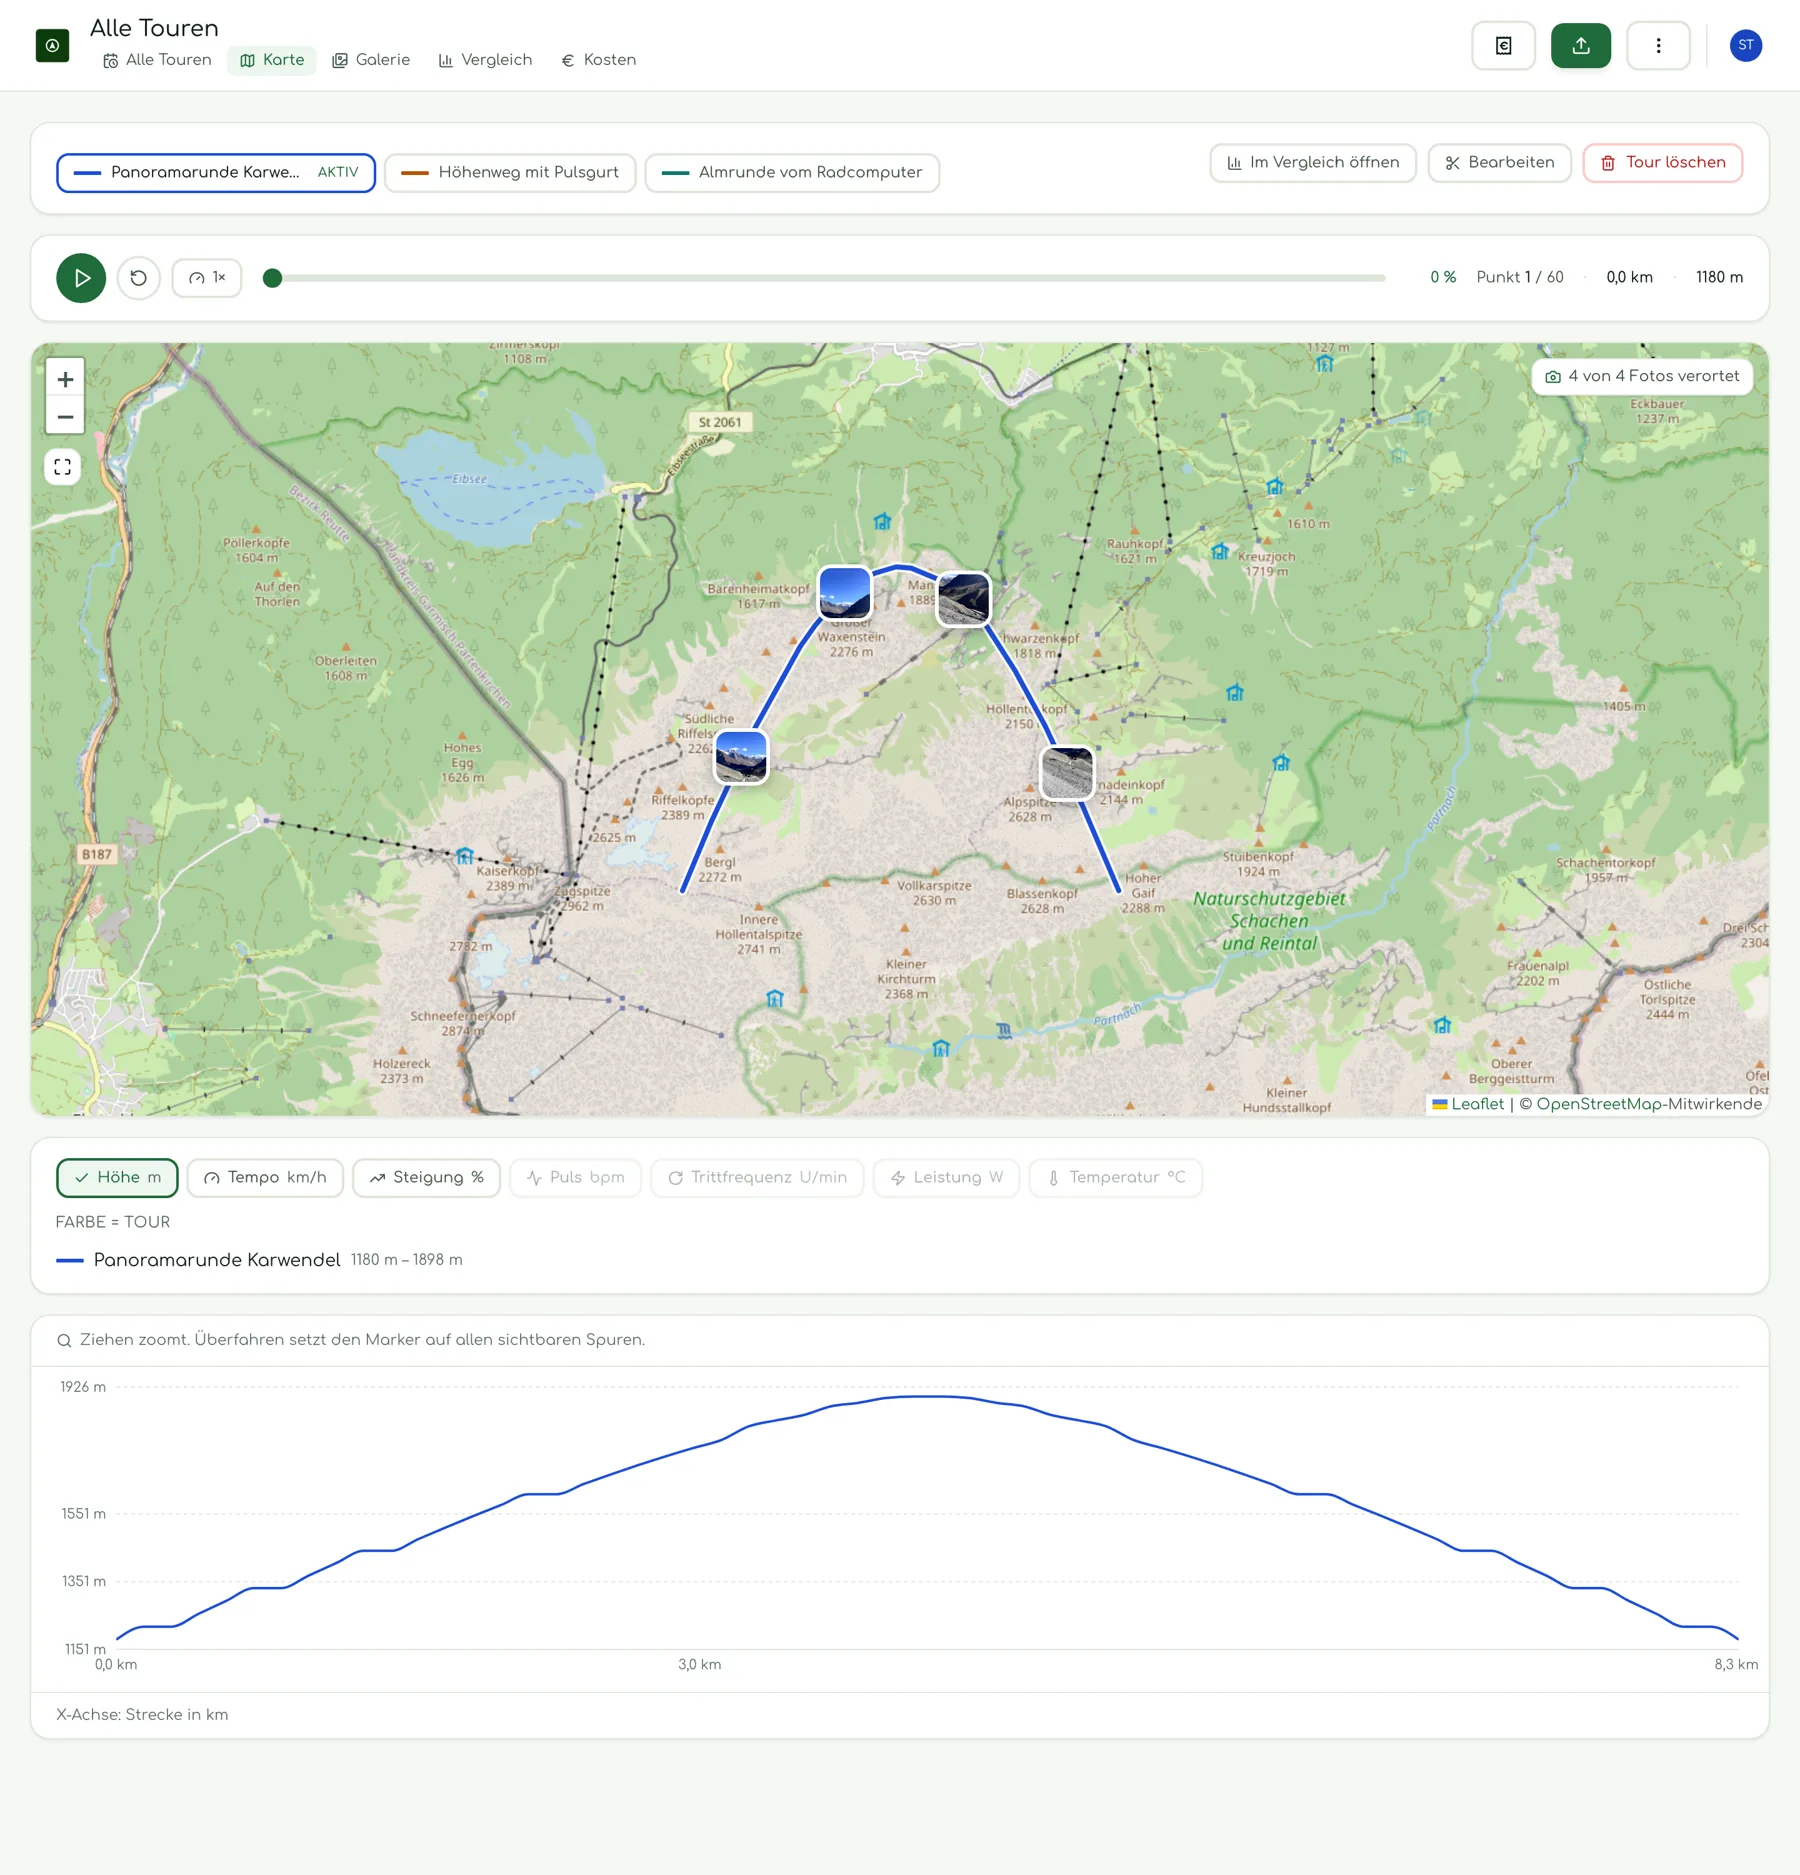Play the tour animation

click(x=81, y=278)
